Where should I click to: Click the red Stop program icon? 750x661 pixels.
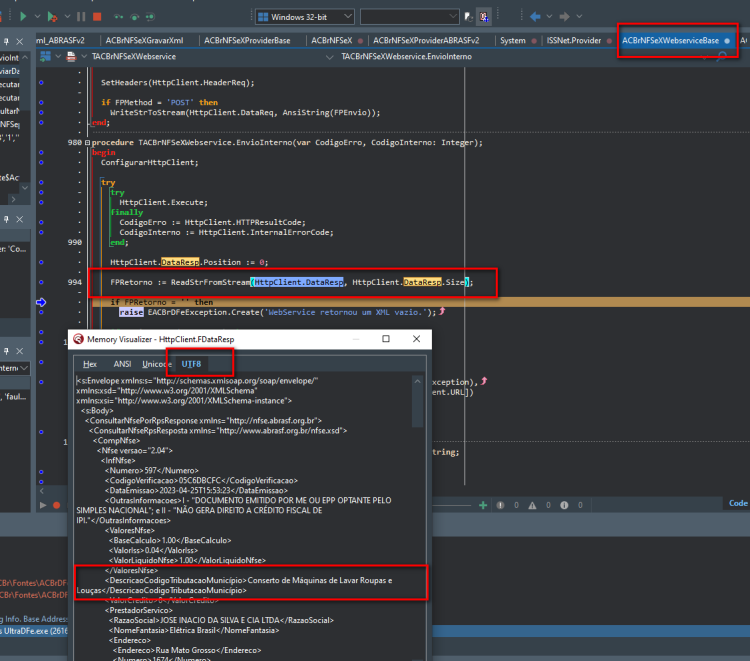pyautogui.click(x=97, y=17)
